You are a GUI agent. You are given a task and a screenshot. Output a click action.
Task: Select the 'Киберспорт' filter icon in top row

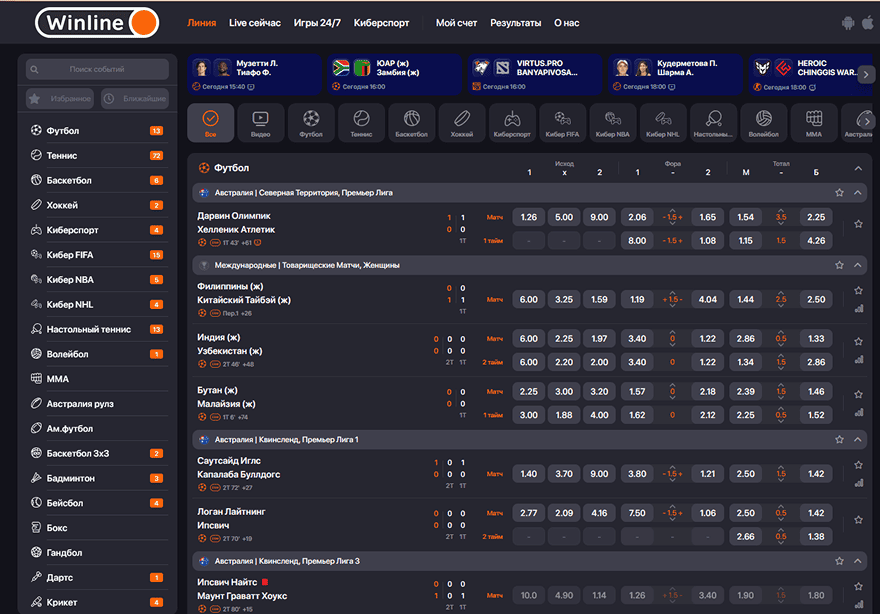pos(512,123)
